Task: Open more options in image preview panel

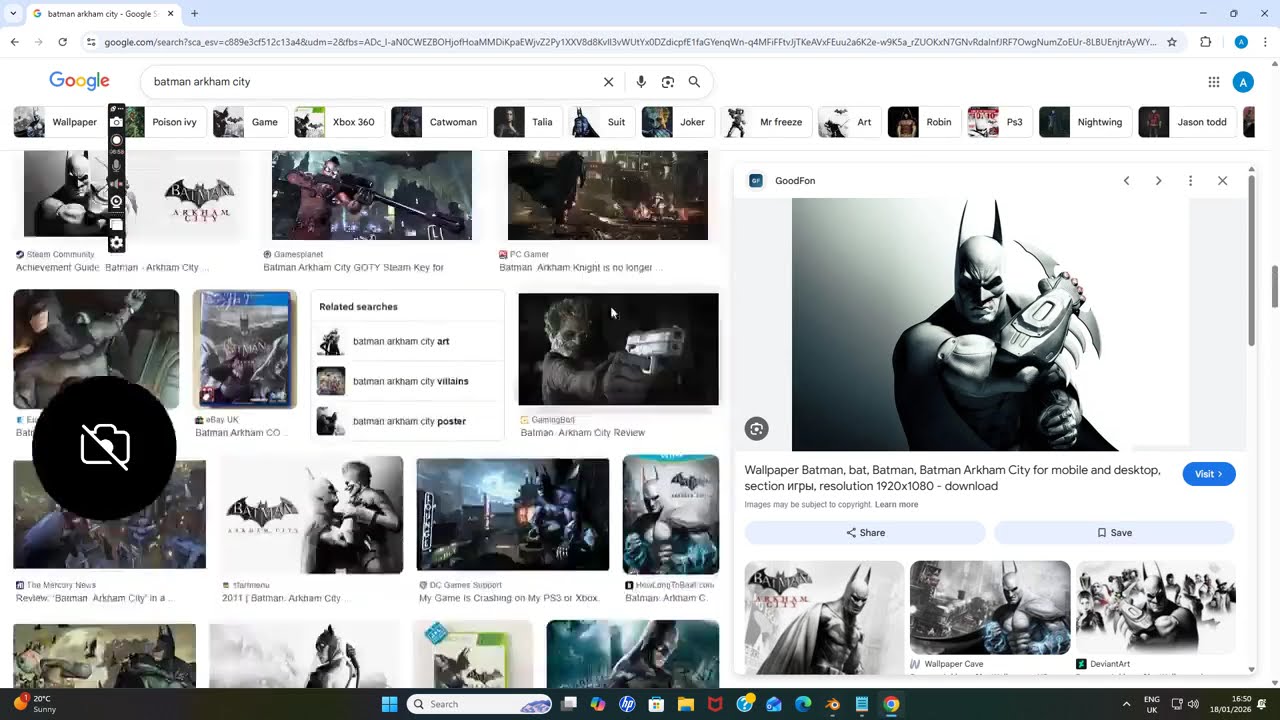Action: tap(1190, 181)
